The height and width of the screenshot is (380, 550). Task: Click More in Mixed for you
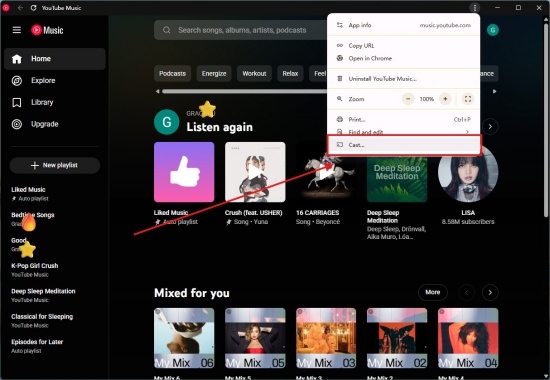432,292
